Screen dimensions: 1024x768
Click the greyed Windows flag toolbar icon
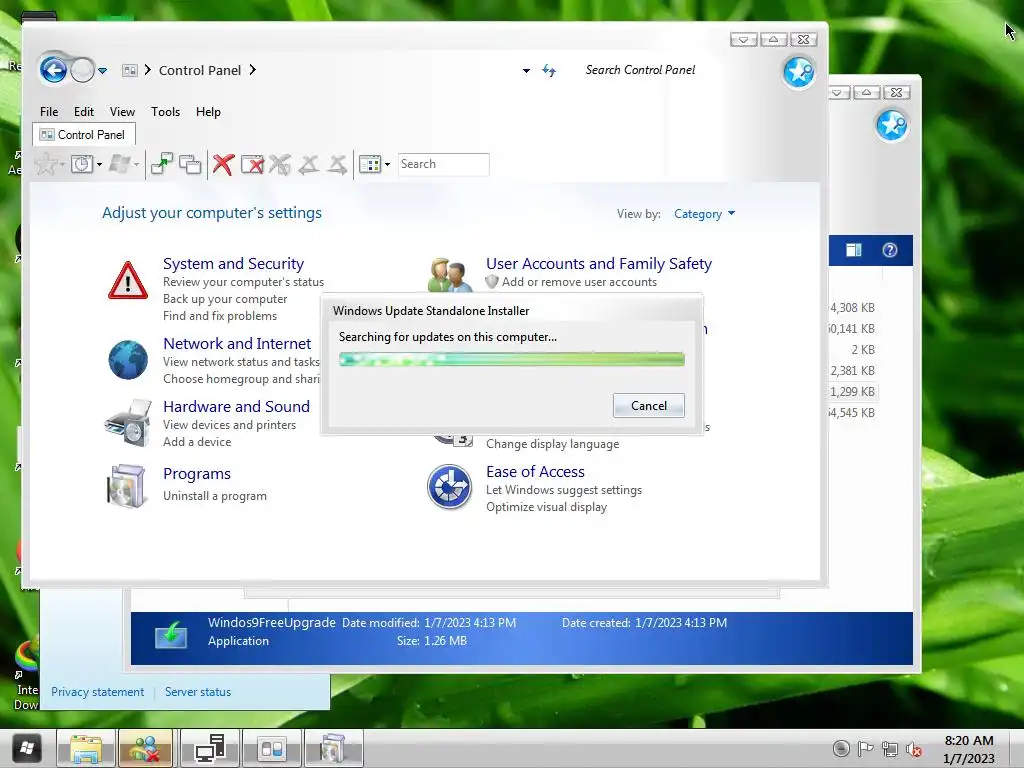click(119, 164)
